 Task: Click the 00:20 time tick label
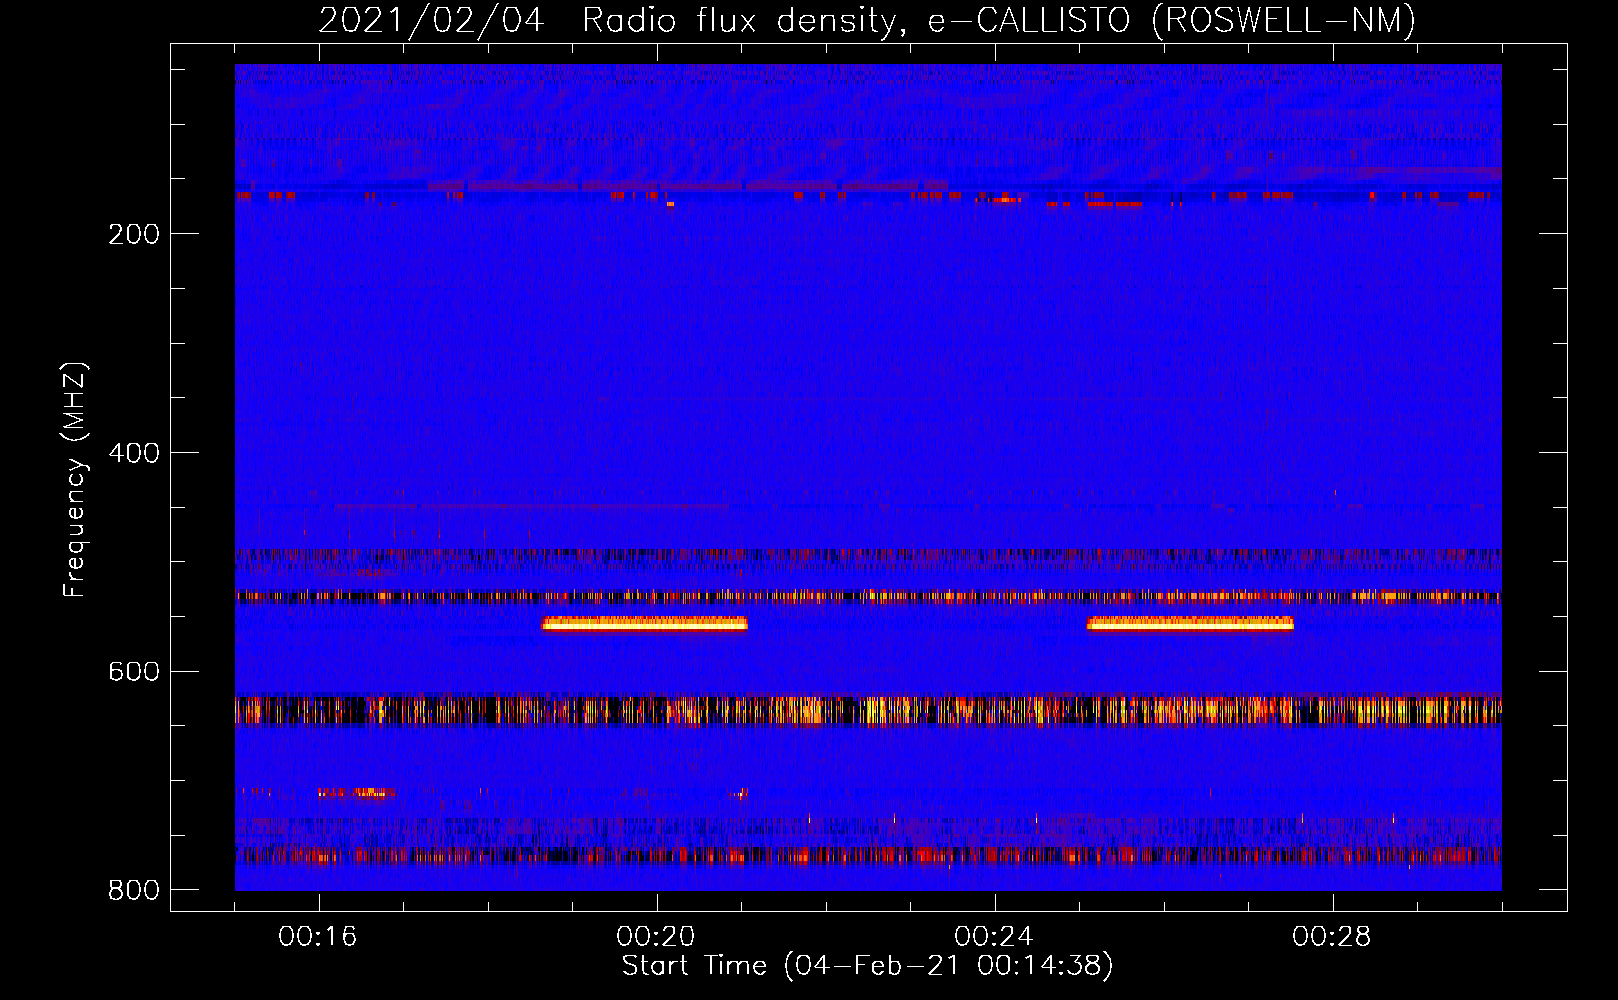656,937
